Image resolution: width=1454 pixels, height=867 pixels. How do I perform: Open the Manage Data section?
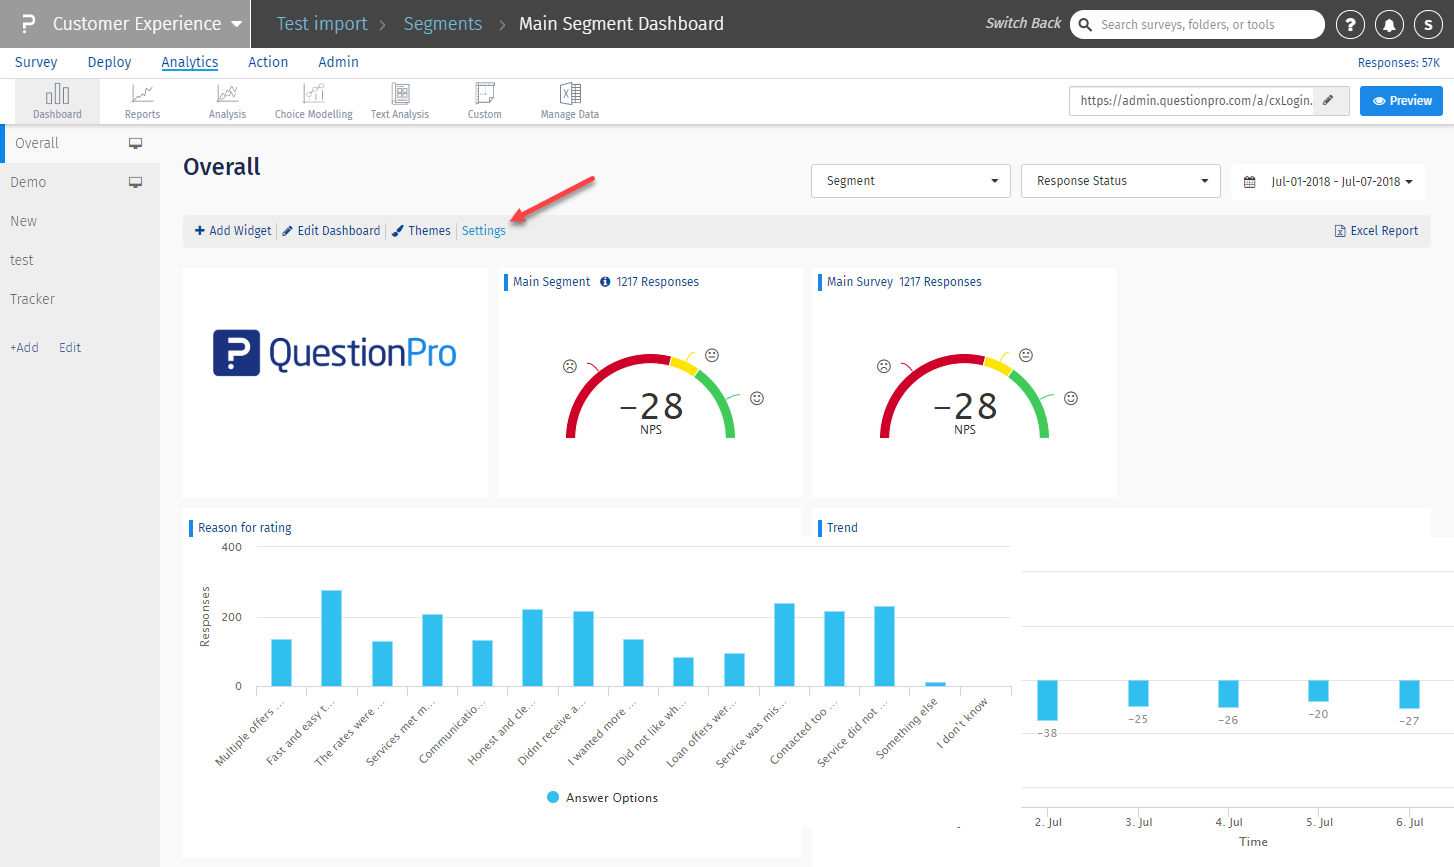coord(569,100)
